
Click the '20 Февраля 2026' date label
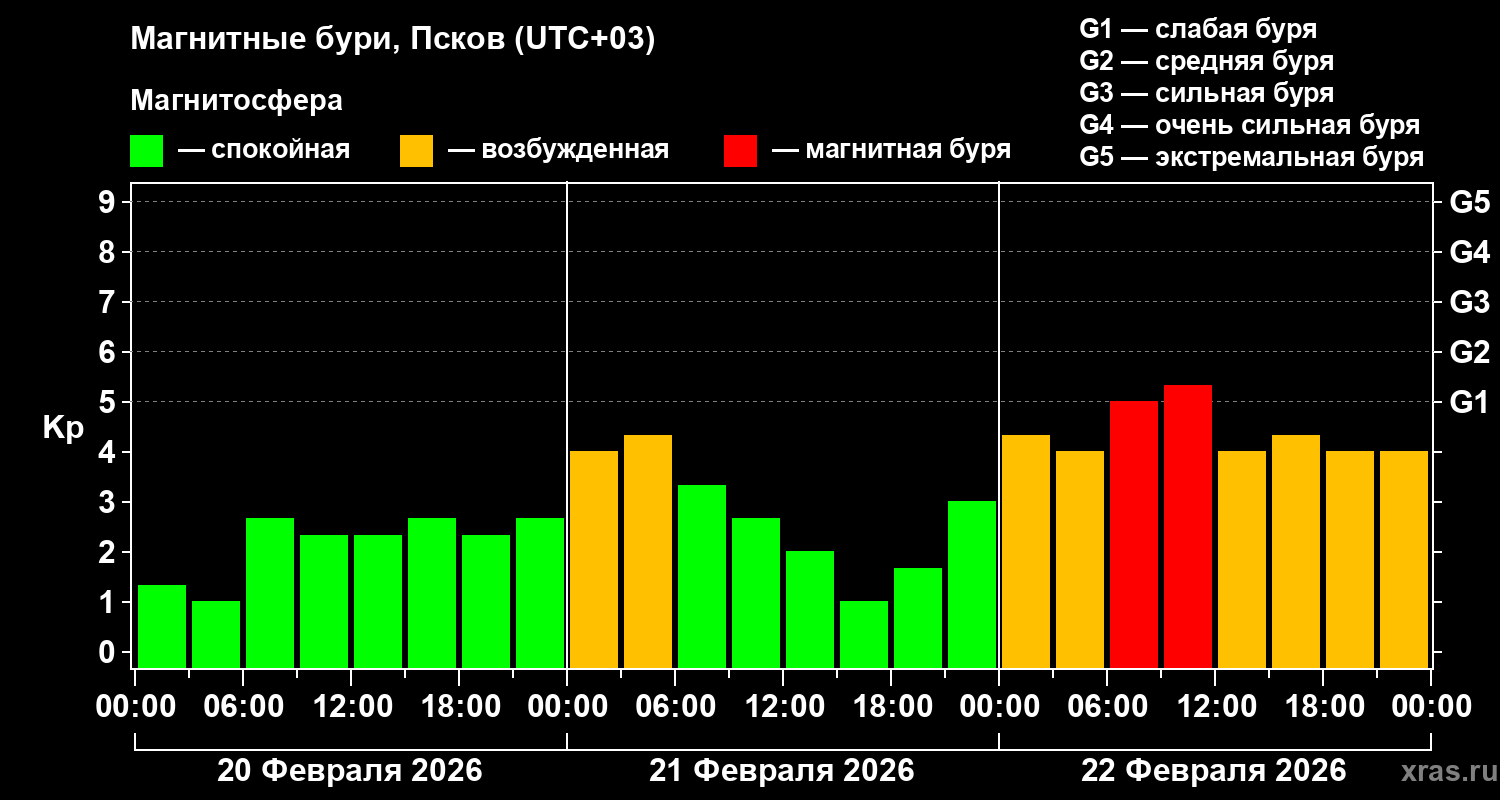pos(350,771)
